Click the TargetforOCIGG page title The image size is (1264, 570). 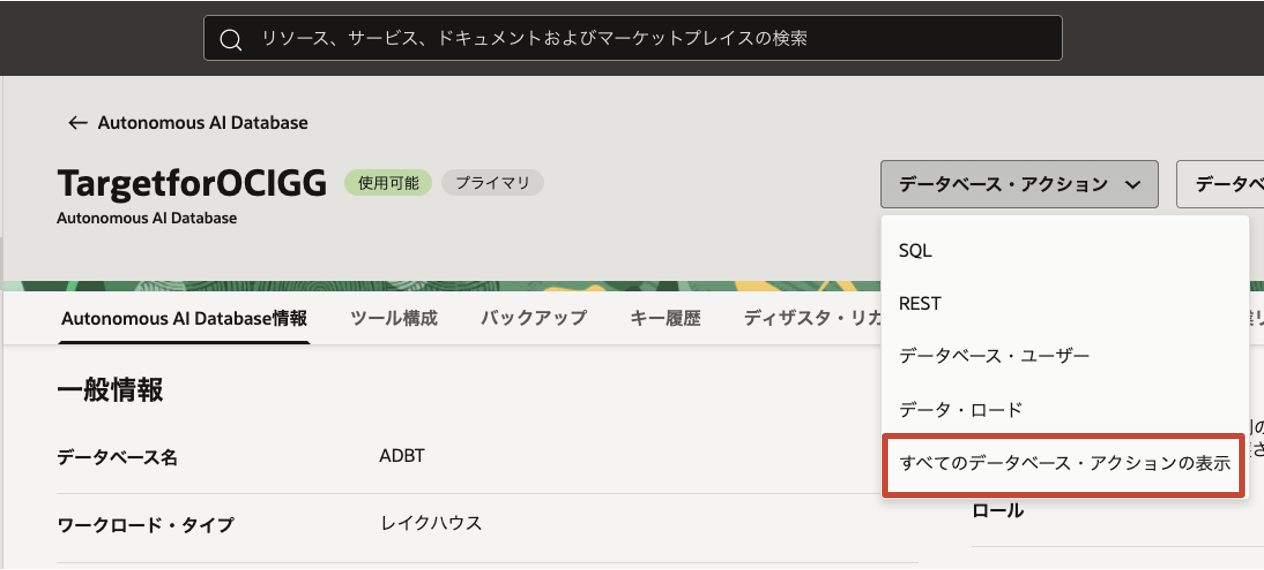point(192,184)
